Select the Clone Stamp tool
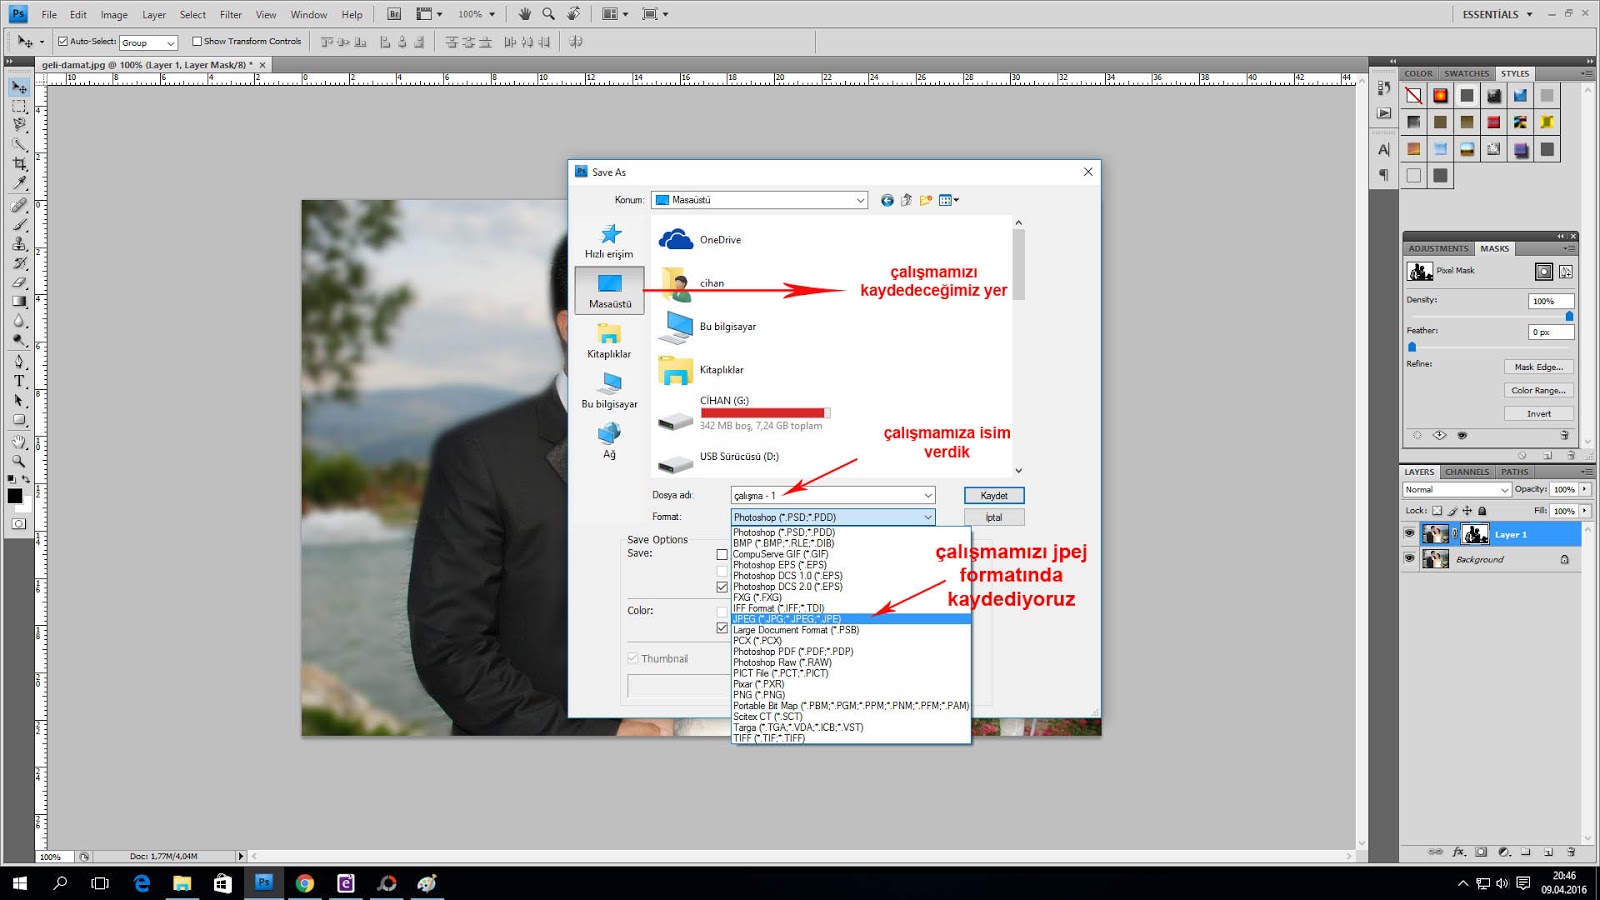1600x900 pixels. coord(19,244)
